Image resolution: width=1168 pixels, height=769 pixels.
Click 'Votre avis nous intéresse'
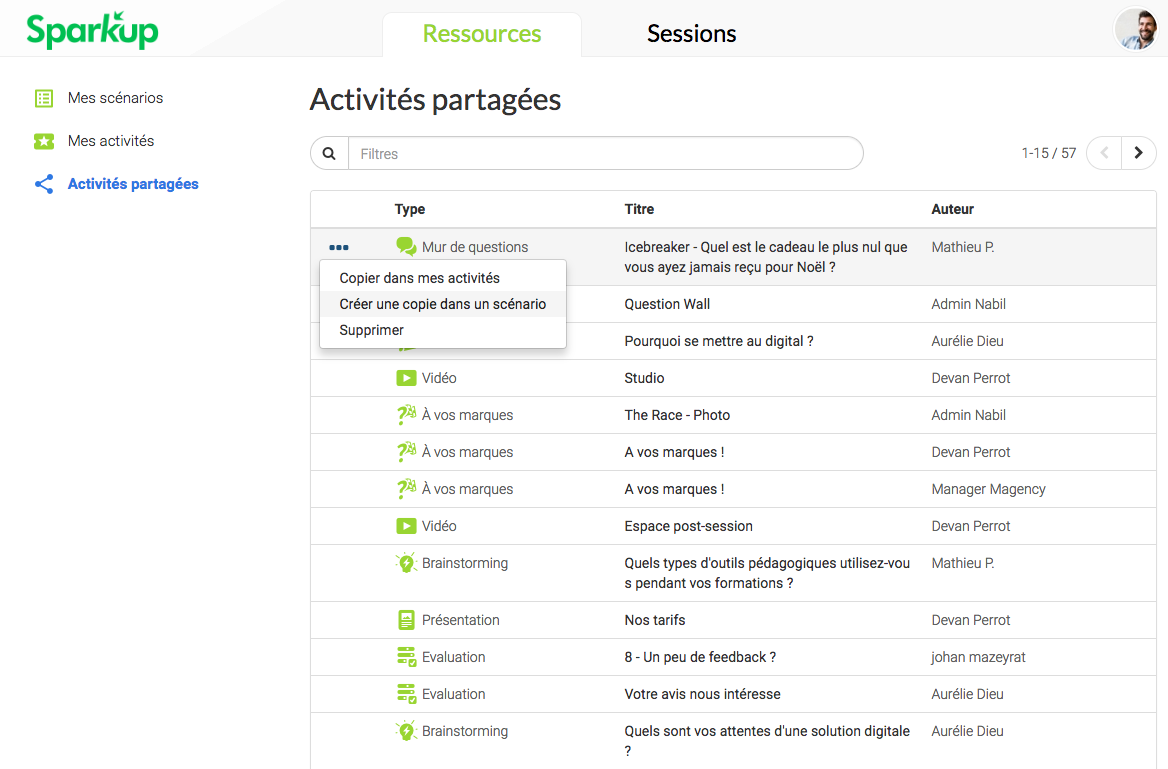click(x=702, y=694)
